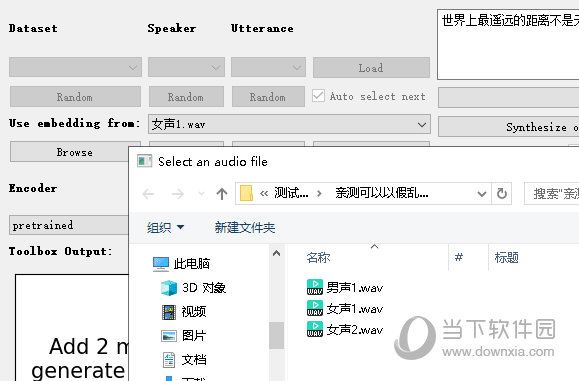
Task: Click 亲测可以以假乱... breadcrumb segment
Action: click(381, 193)
